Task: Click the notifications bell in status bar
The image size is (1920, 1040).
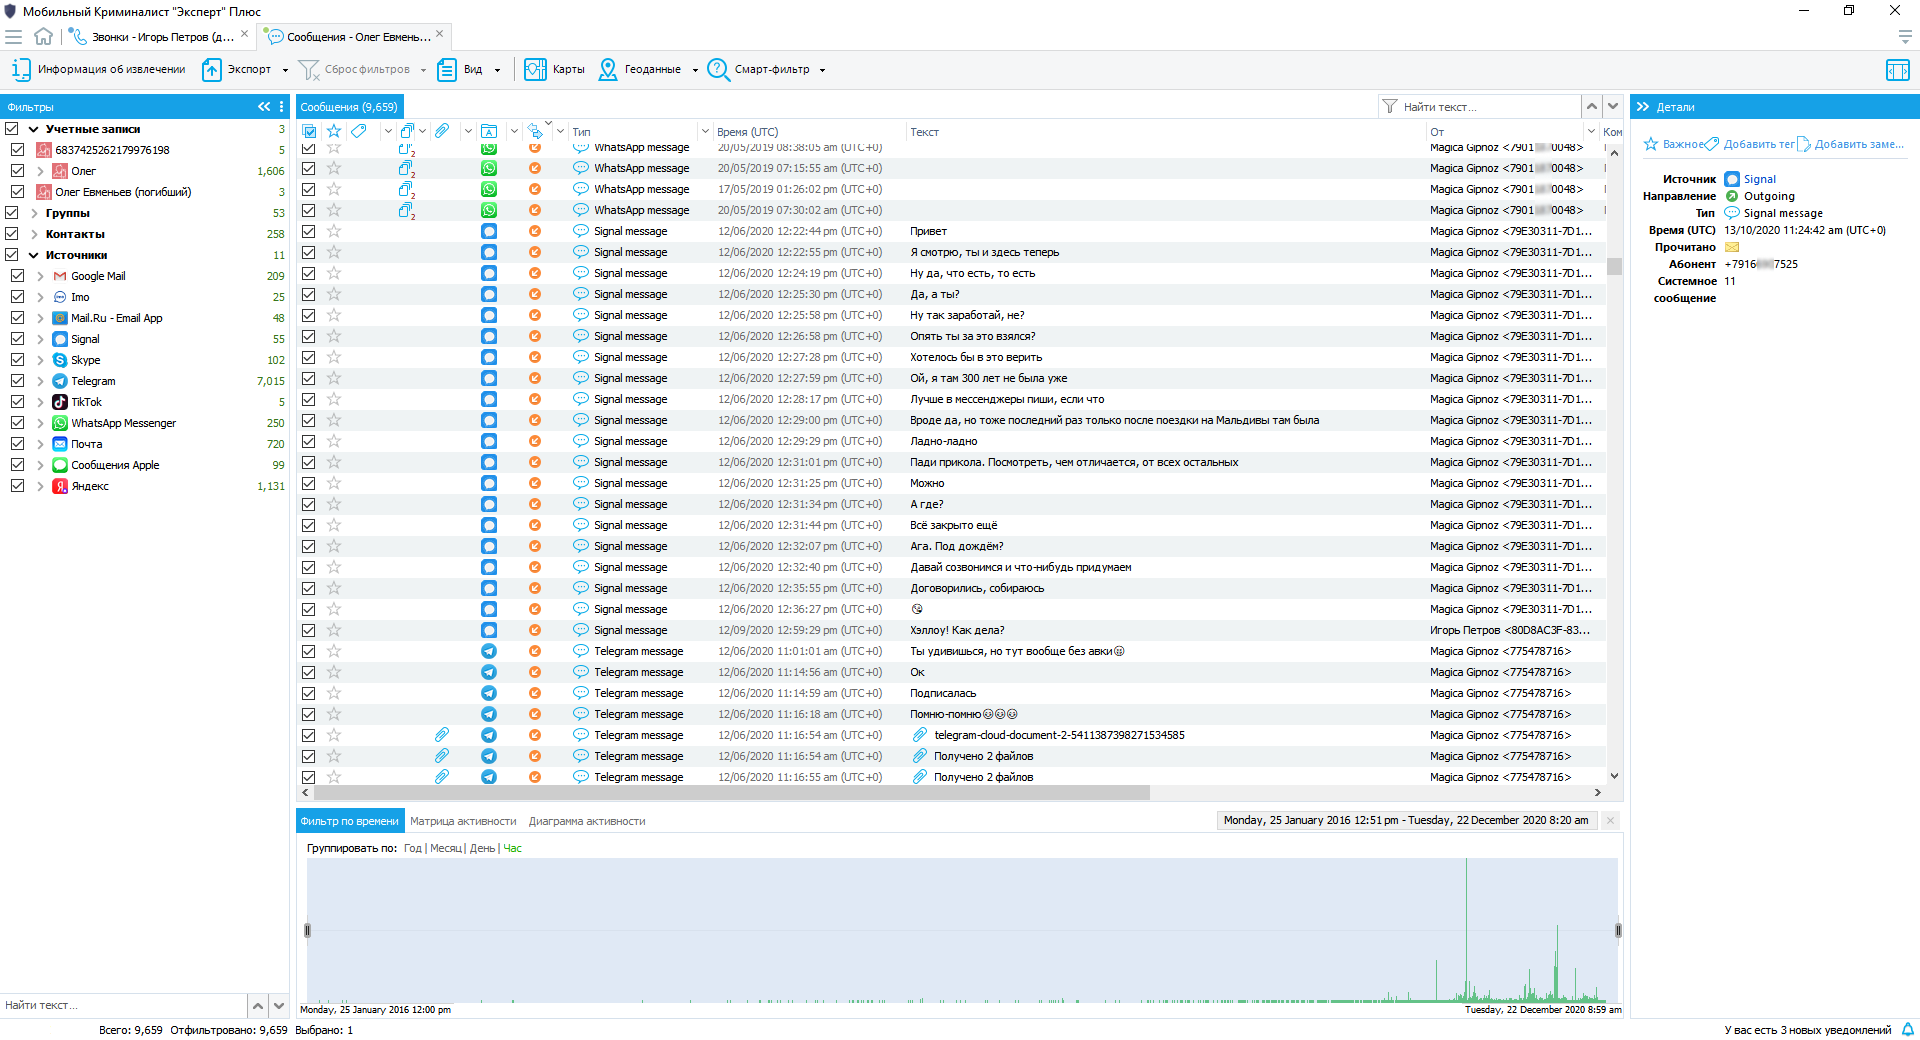Action: pyautogui.click(x=1907, y=1029)
